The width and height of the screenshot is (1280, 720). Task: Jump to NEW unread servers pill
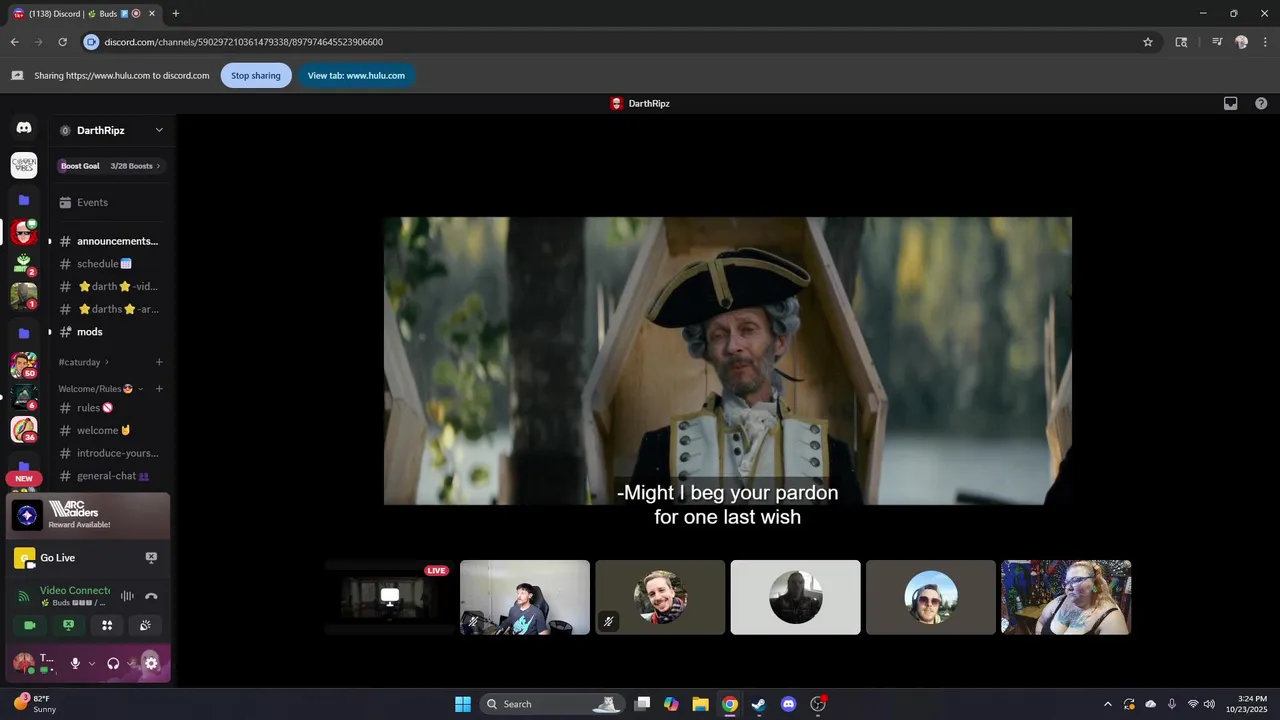24,478
